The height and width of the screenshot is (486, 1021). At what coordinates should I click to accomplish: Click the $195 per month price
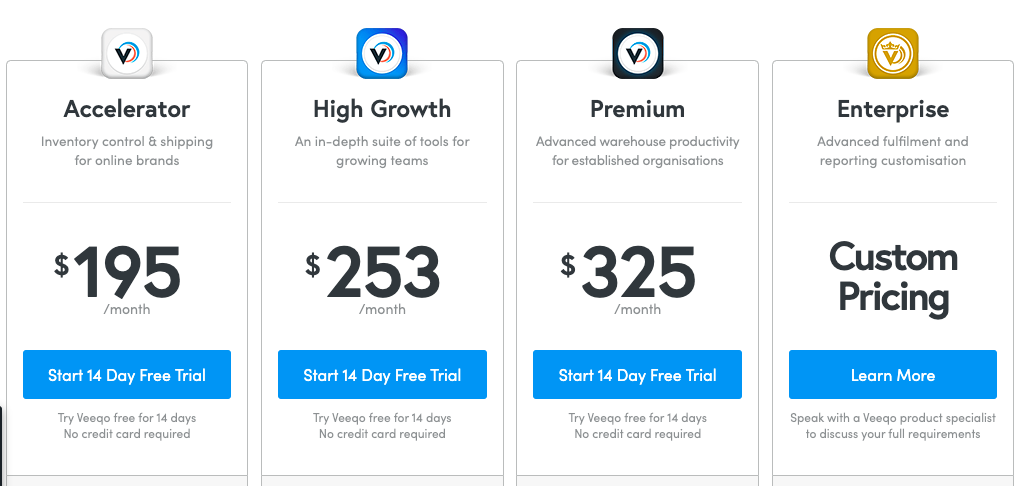click(x=119, y=279)
